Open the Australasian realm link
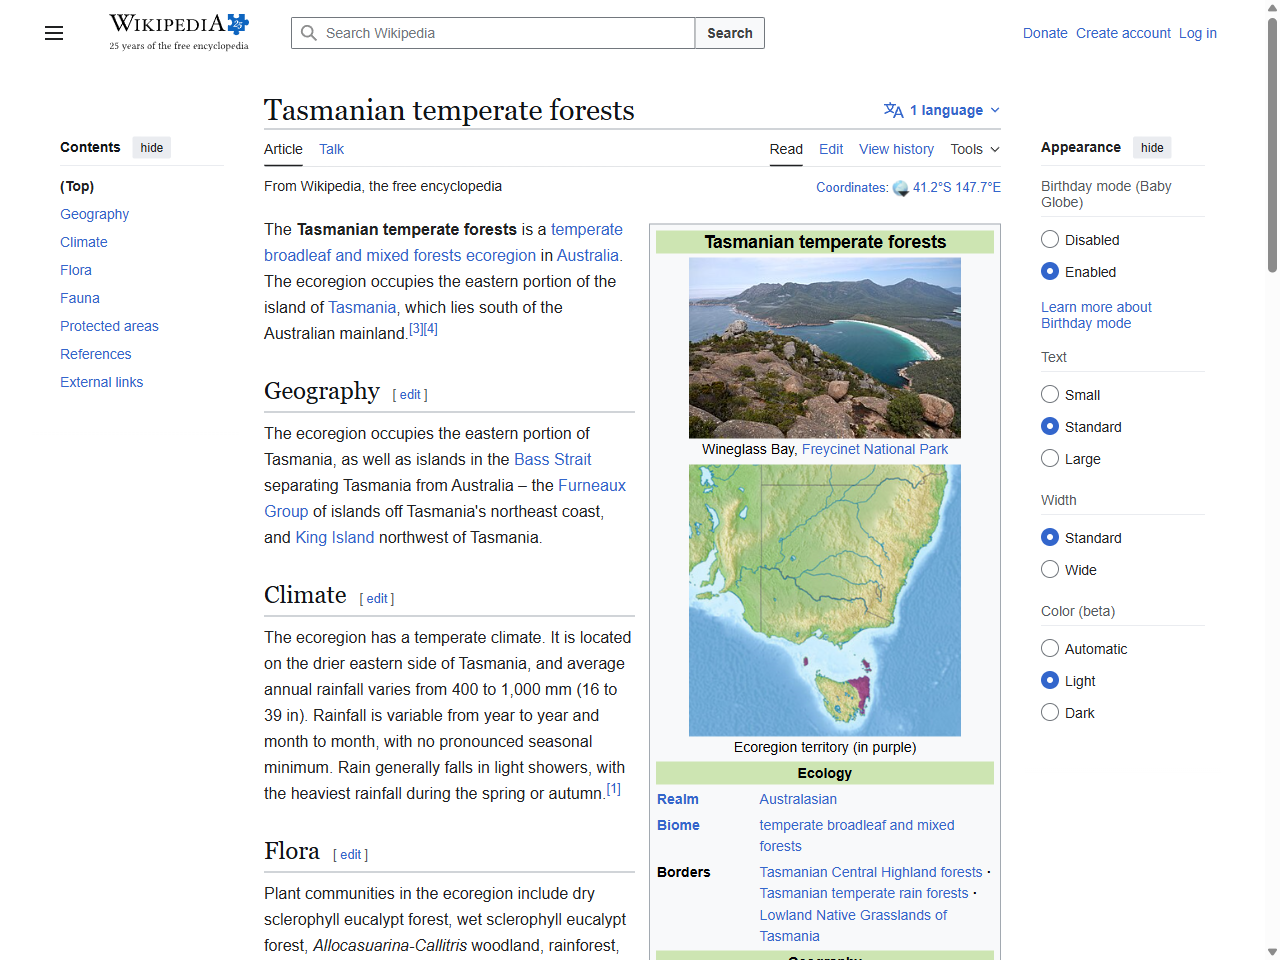The width and height of the screenshot is (1280, 960). (798, 799)
